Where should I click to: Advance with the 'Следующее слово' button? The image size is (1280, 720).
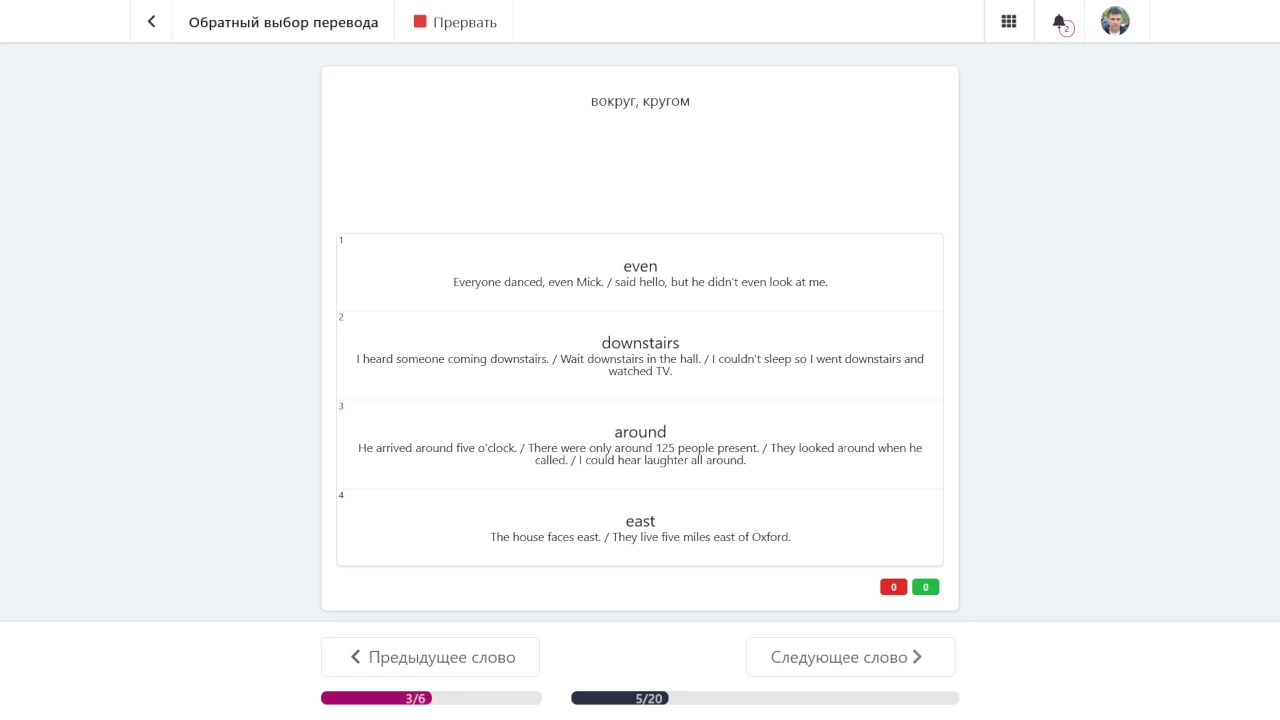(851, 657)
